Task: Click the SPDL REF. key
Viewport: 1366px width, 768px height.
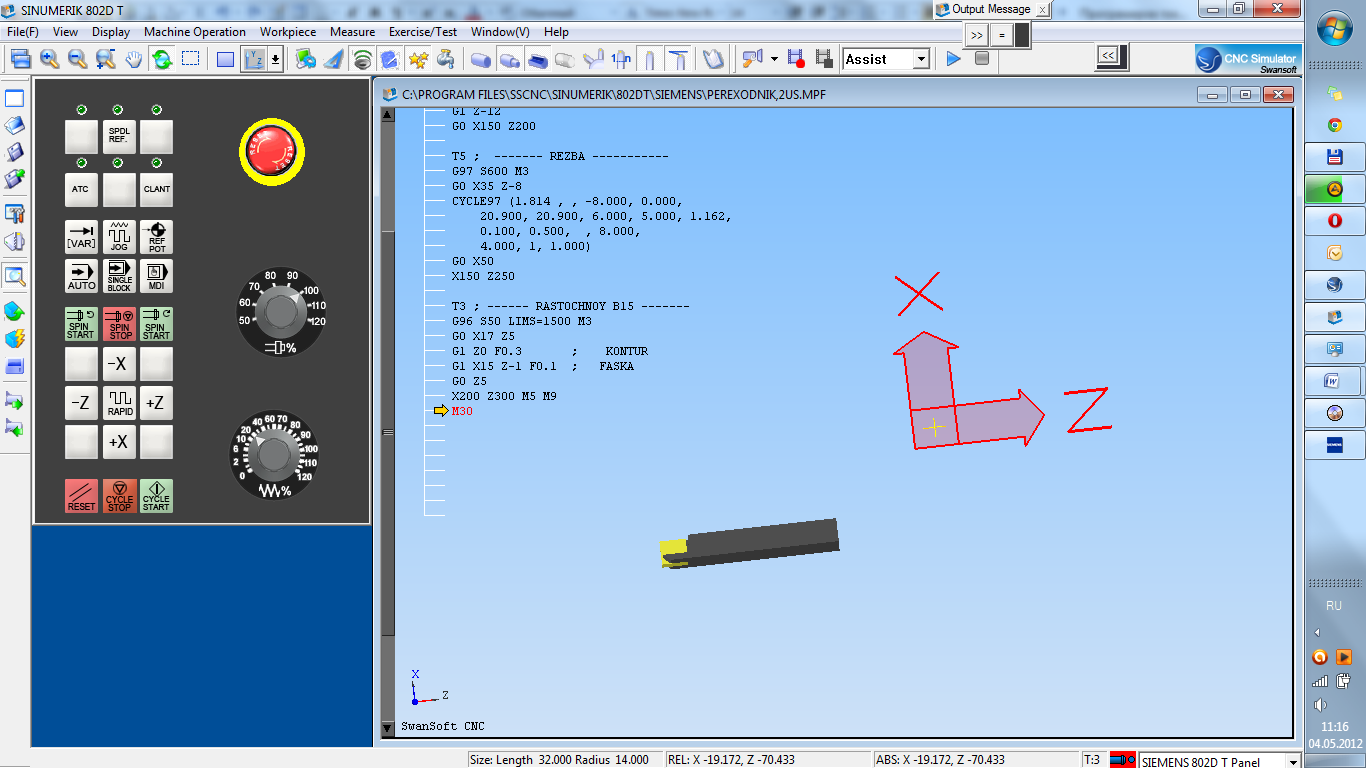Action: pyautogui.click(x=119, y=137)
